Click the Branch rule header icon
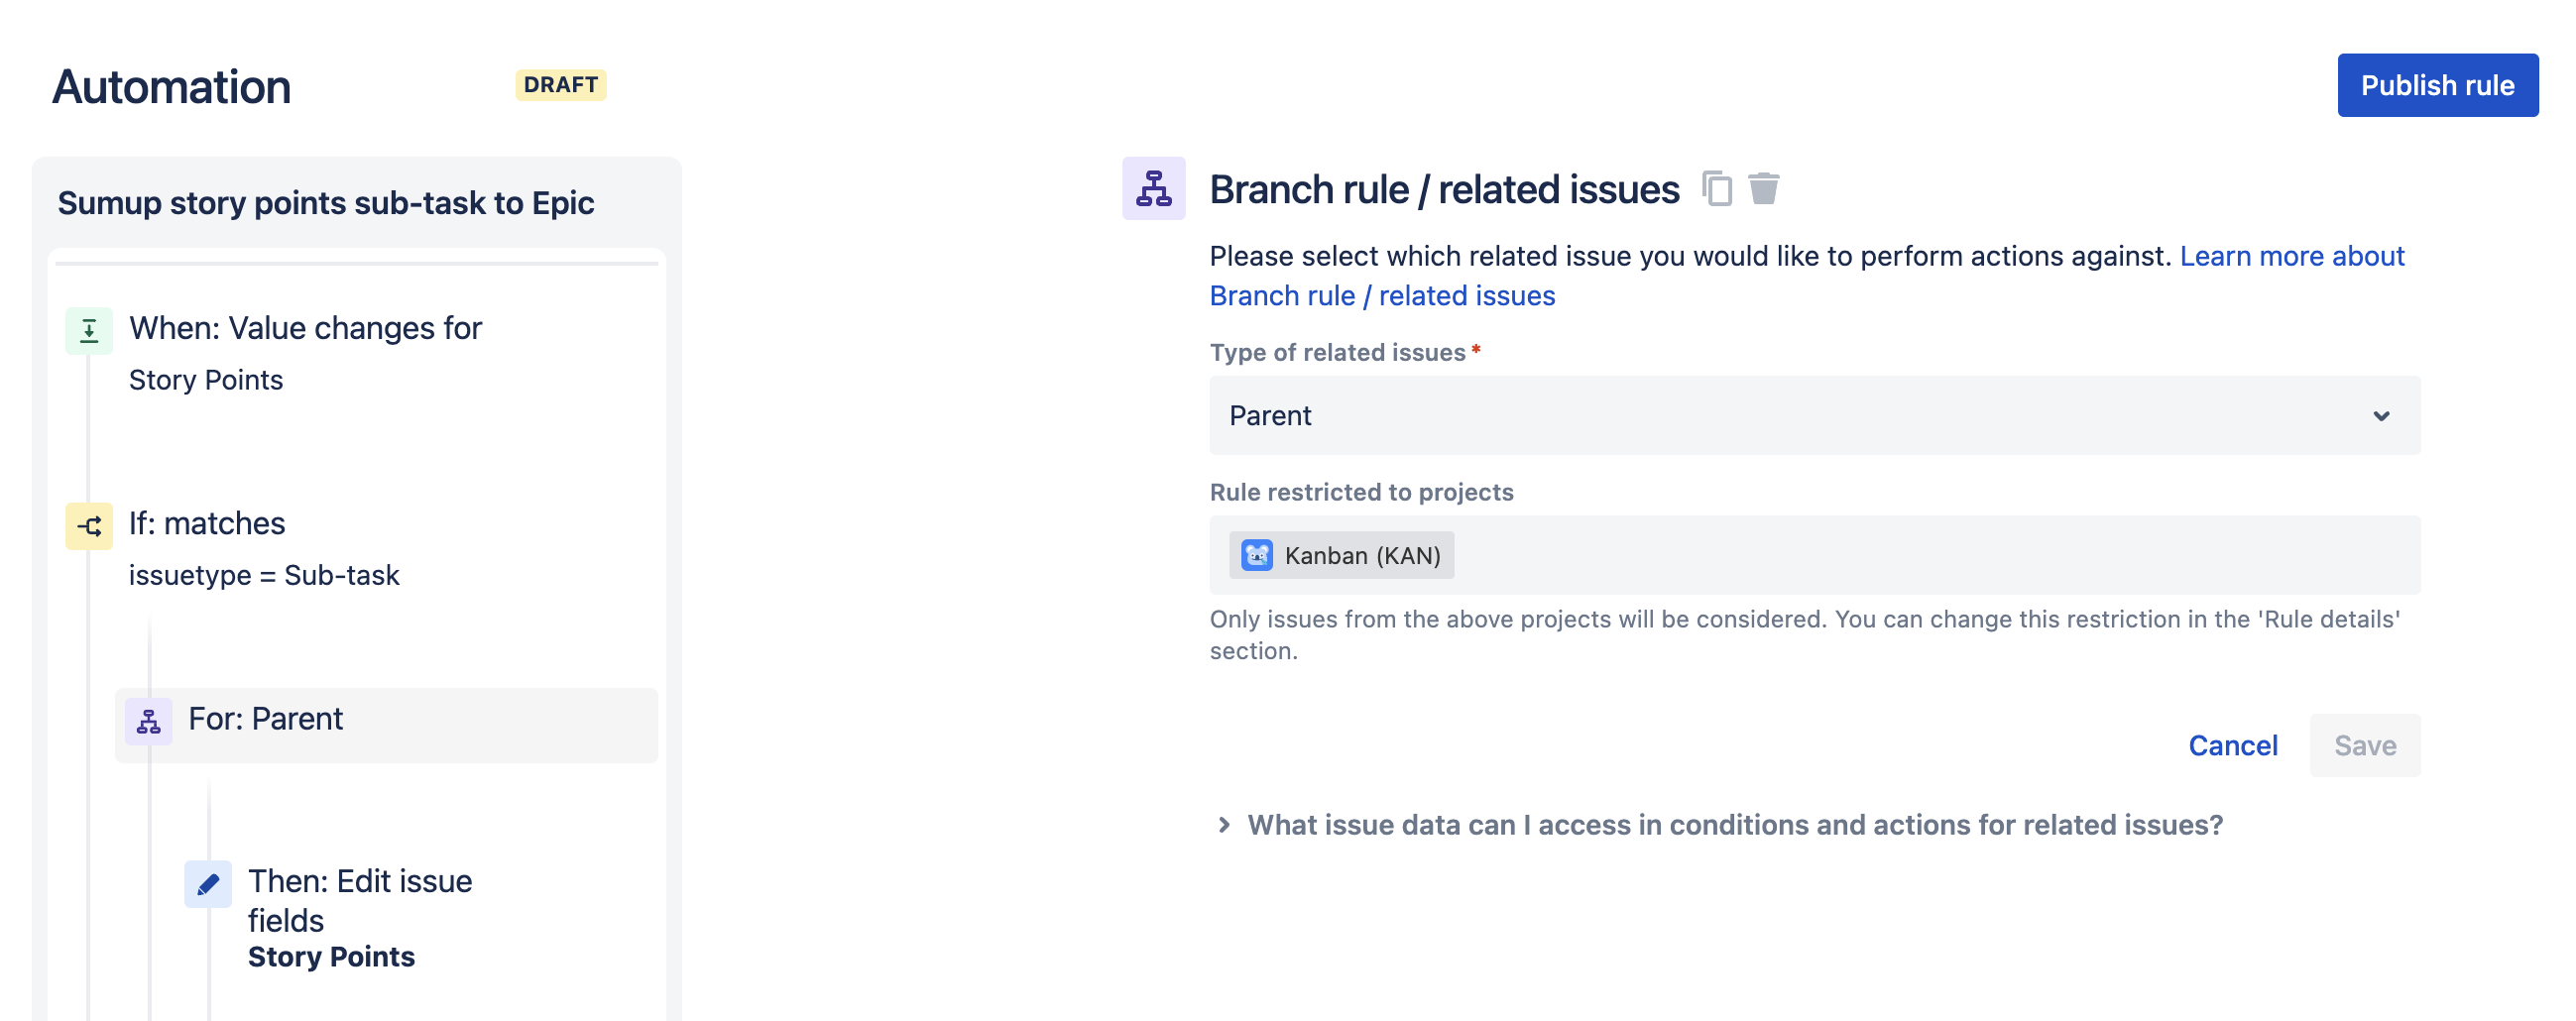Screen dimensions: 2576x1021 (x=1153, y=188)
